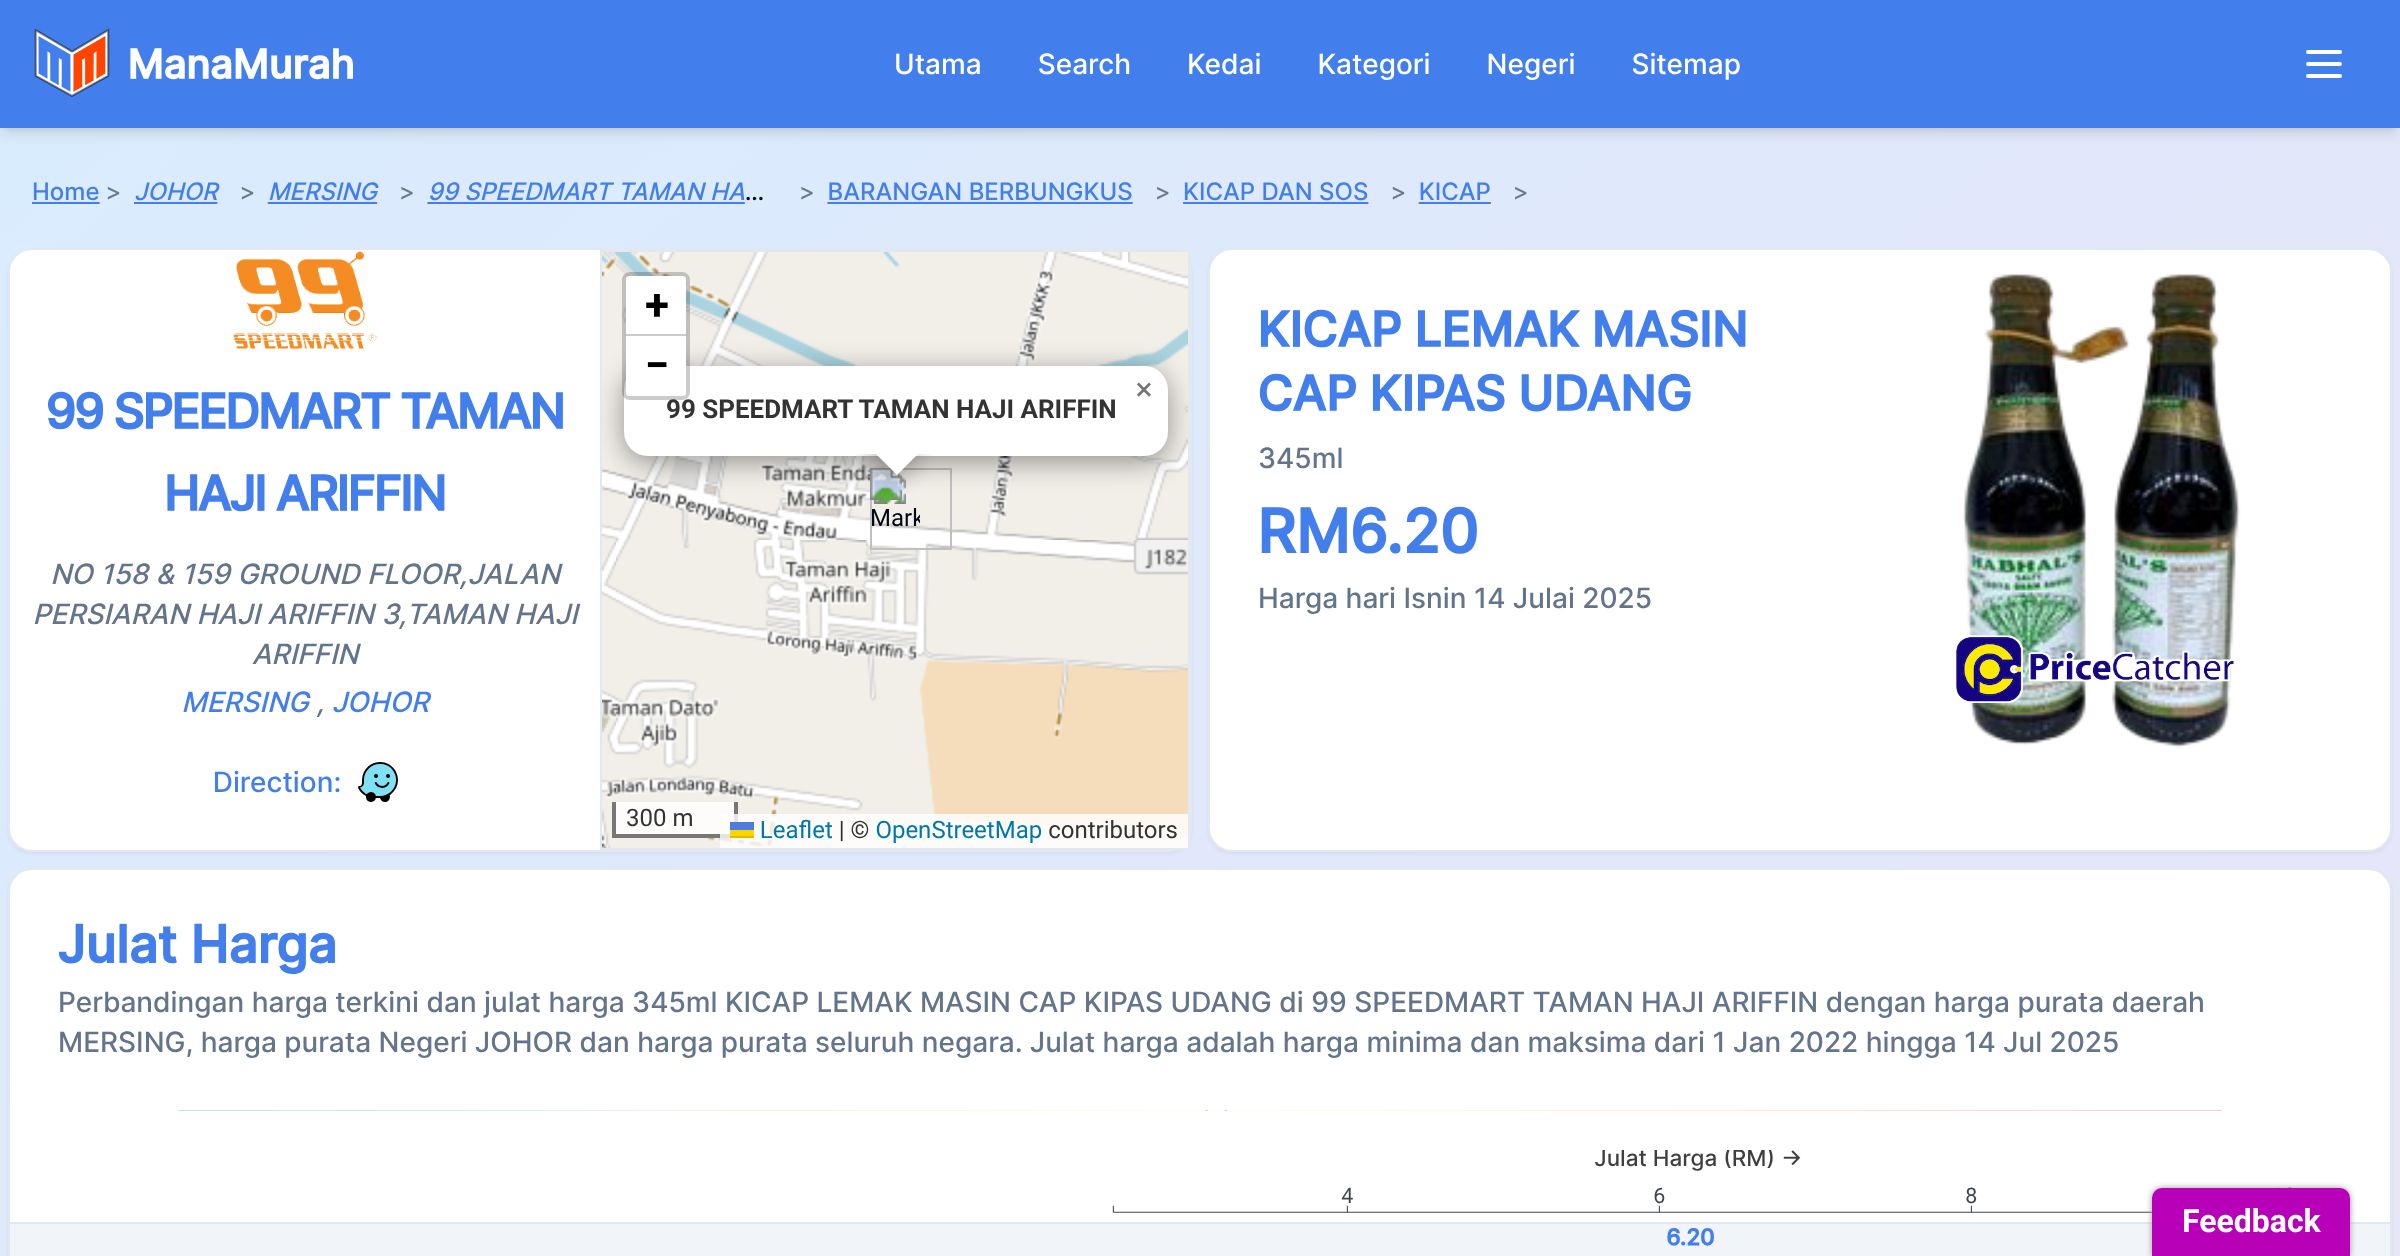Open the Search menu item
Viewport: 2400px width, 1256px height.
1083,64
